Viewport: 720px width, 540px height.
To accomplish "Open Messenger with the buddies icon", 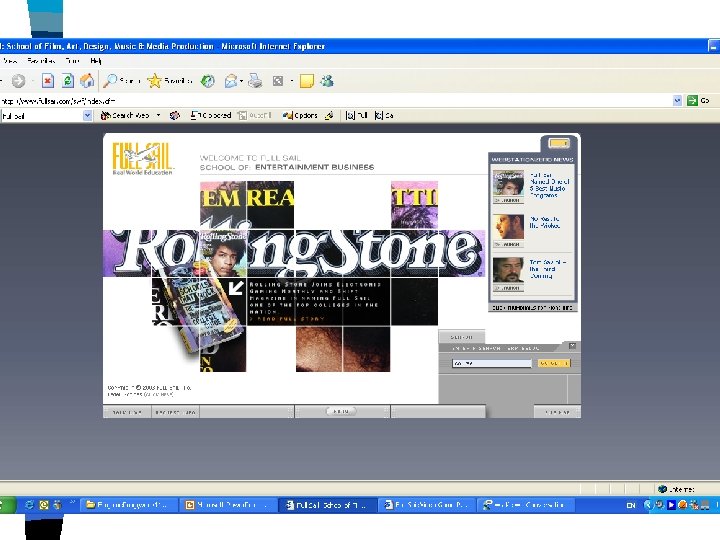I will (x=327, y=81).
